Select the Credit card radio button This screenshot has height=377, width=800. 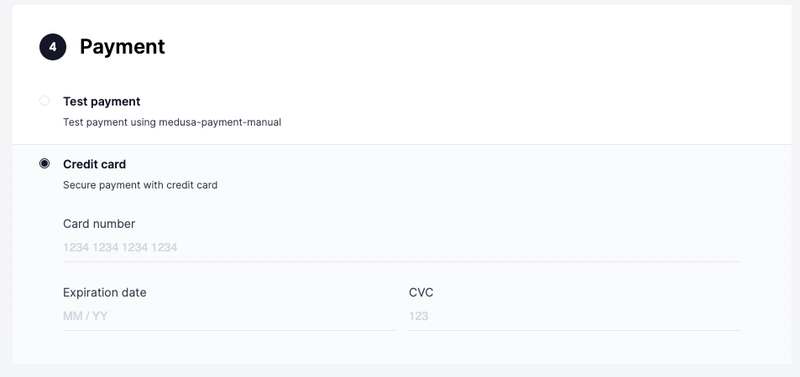(x=44, y=164)
